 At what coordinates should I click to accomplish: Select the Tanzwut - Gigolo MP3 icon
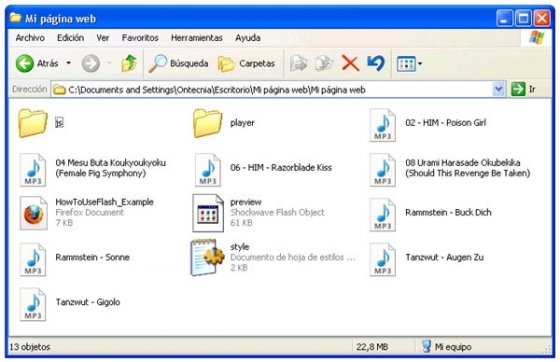(33, 305)
